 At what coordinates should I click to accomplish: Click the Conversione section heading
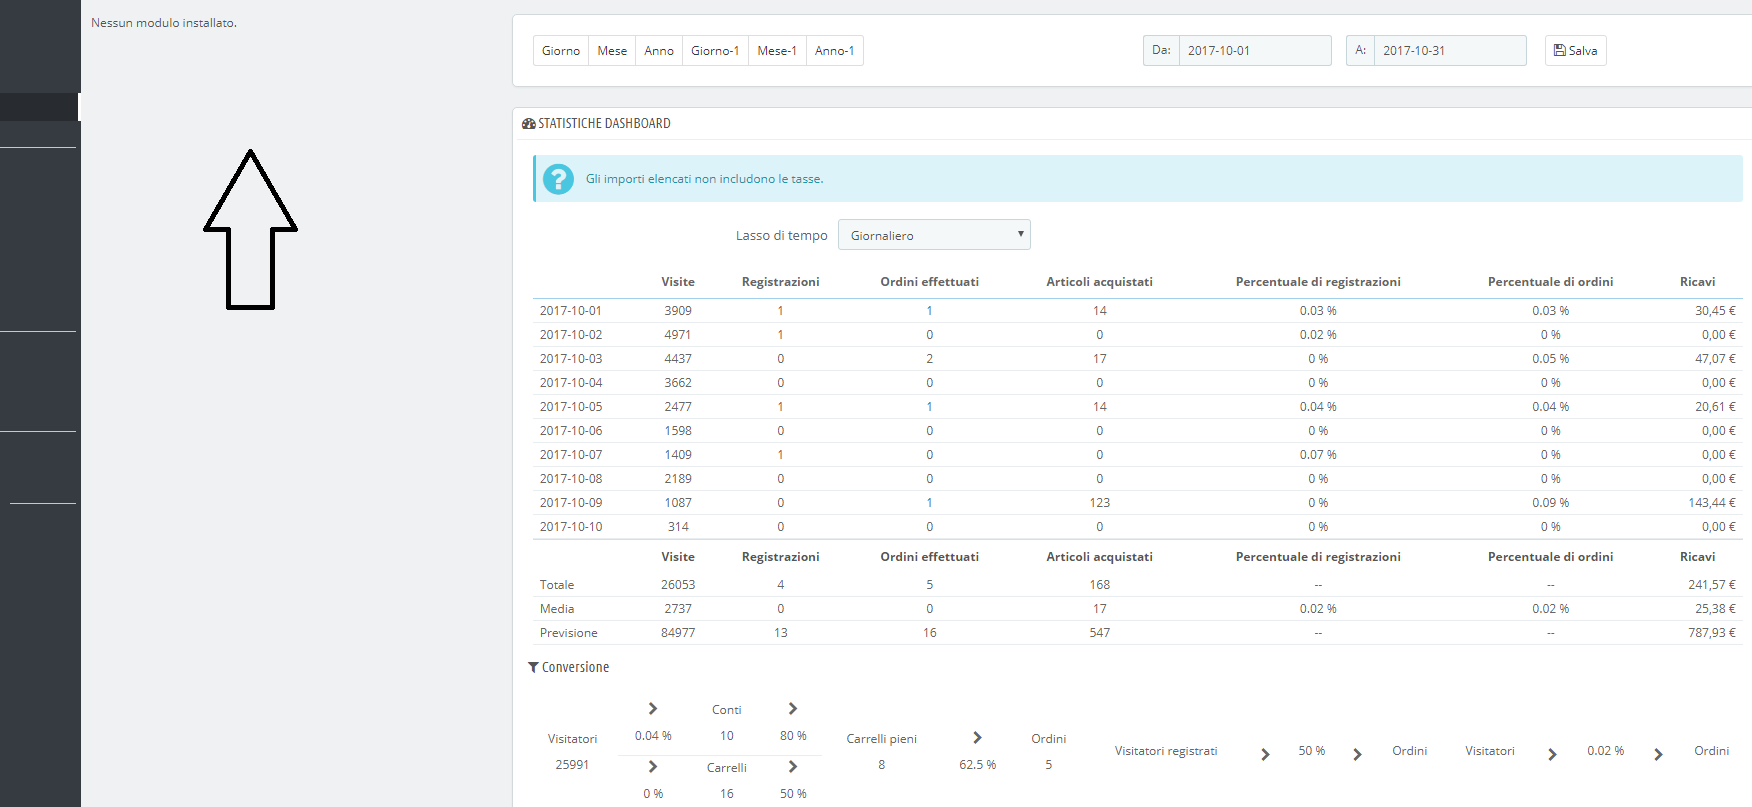pyautogui.click(x=575, y=667)
